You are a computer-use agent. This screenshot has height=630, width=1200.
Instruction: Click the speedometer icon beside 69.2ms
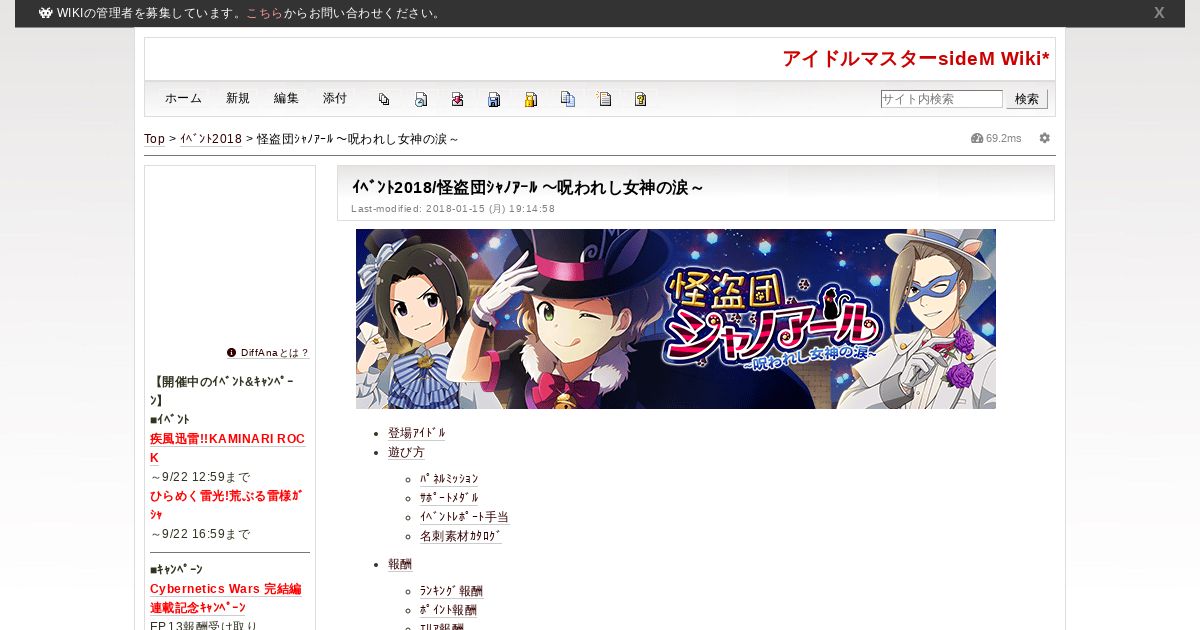pyautogui.click(x=977, y=138)
